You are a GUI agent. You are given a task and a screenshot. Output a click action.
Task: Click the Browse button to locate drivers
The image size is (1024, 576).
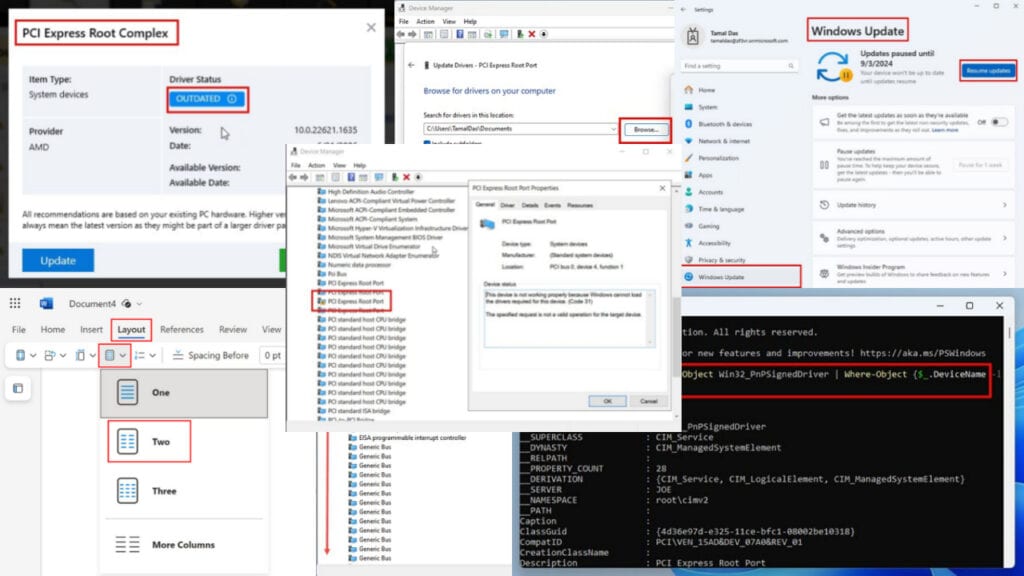(x=646, y=129)
